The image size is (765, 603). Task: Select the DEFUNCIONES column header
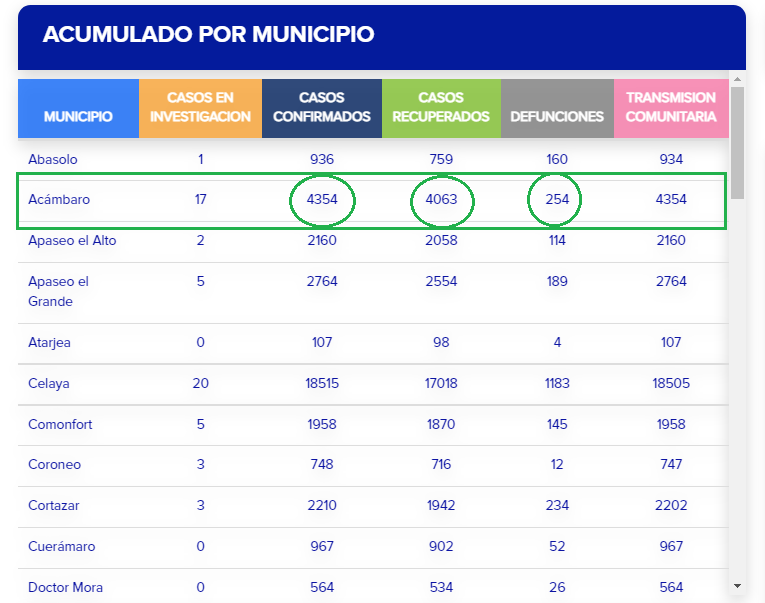coord(557,116)
